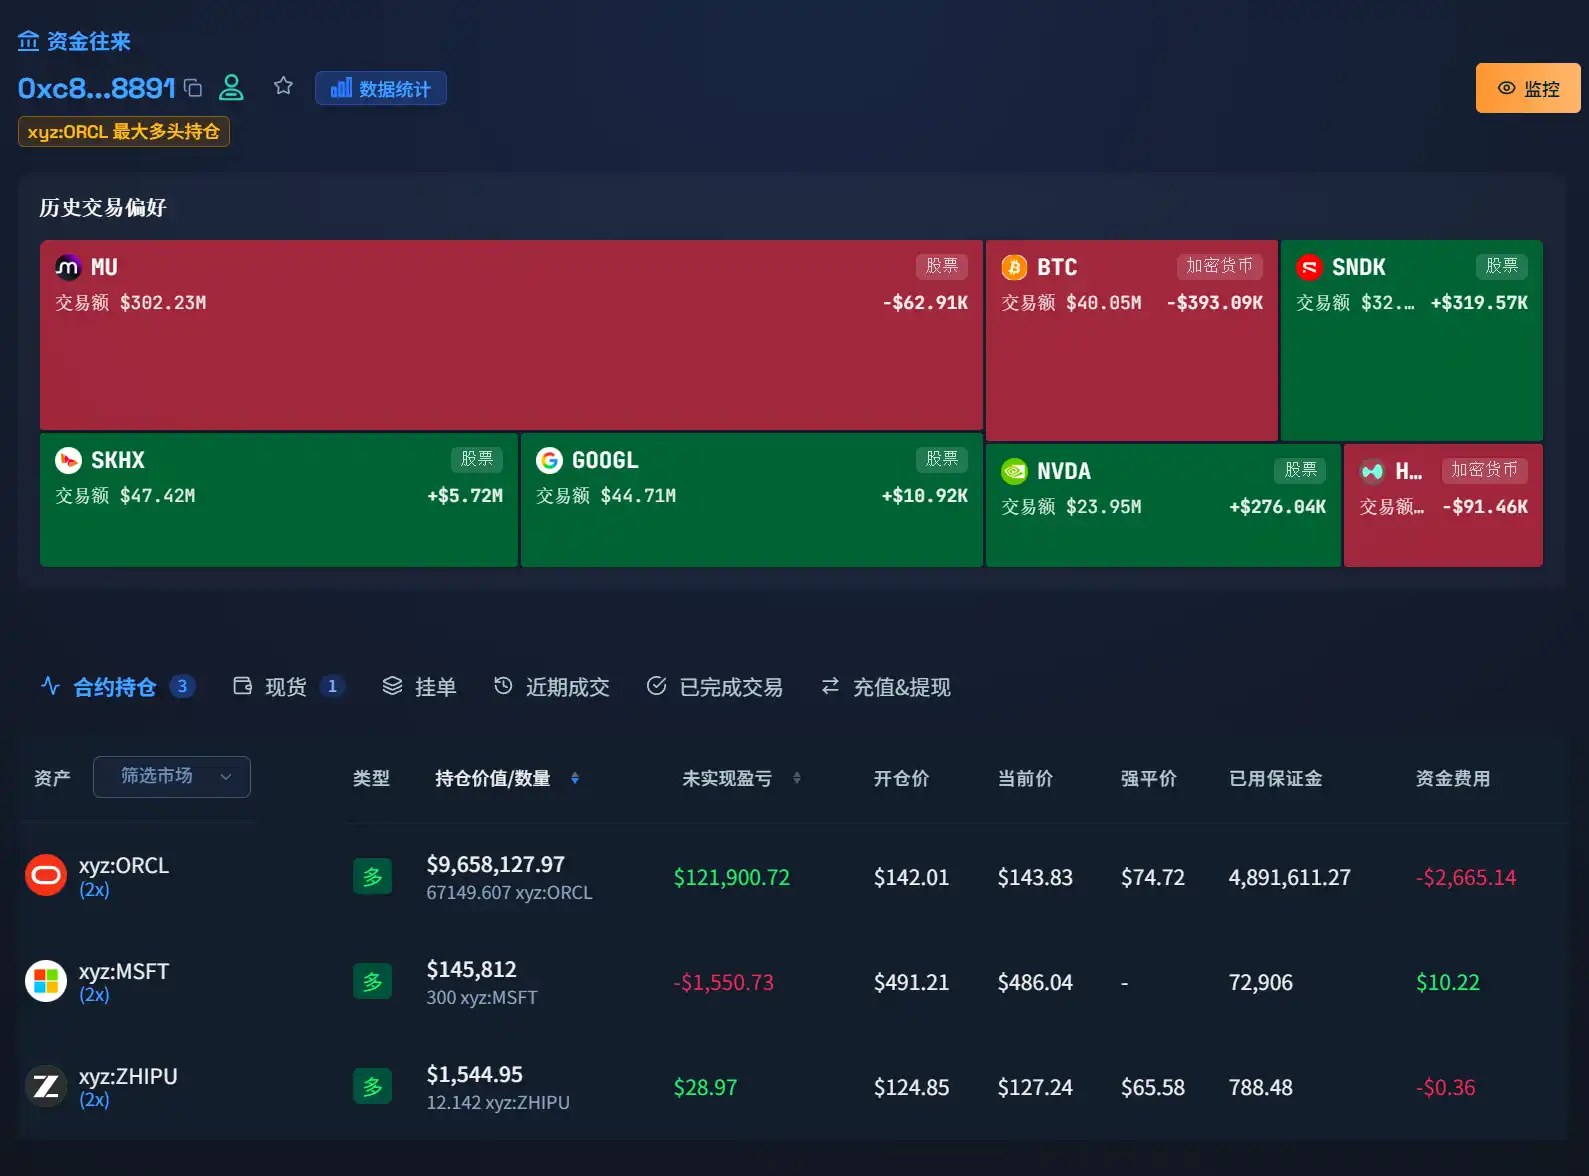Open the xyz:ZHIPU asset name

128,1076
